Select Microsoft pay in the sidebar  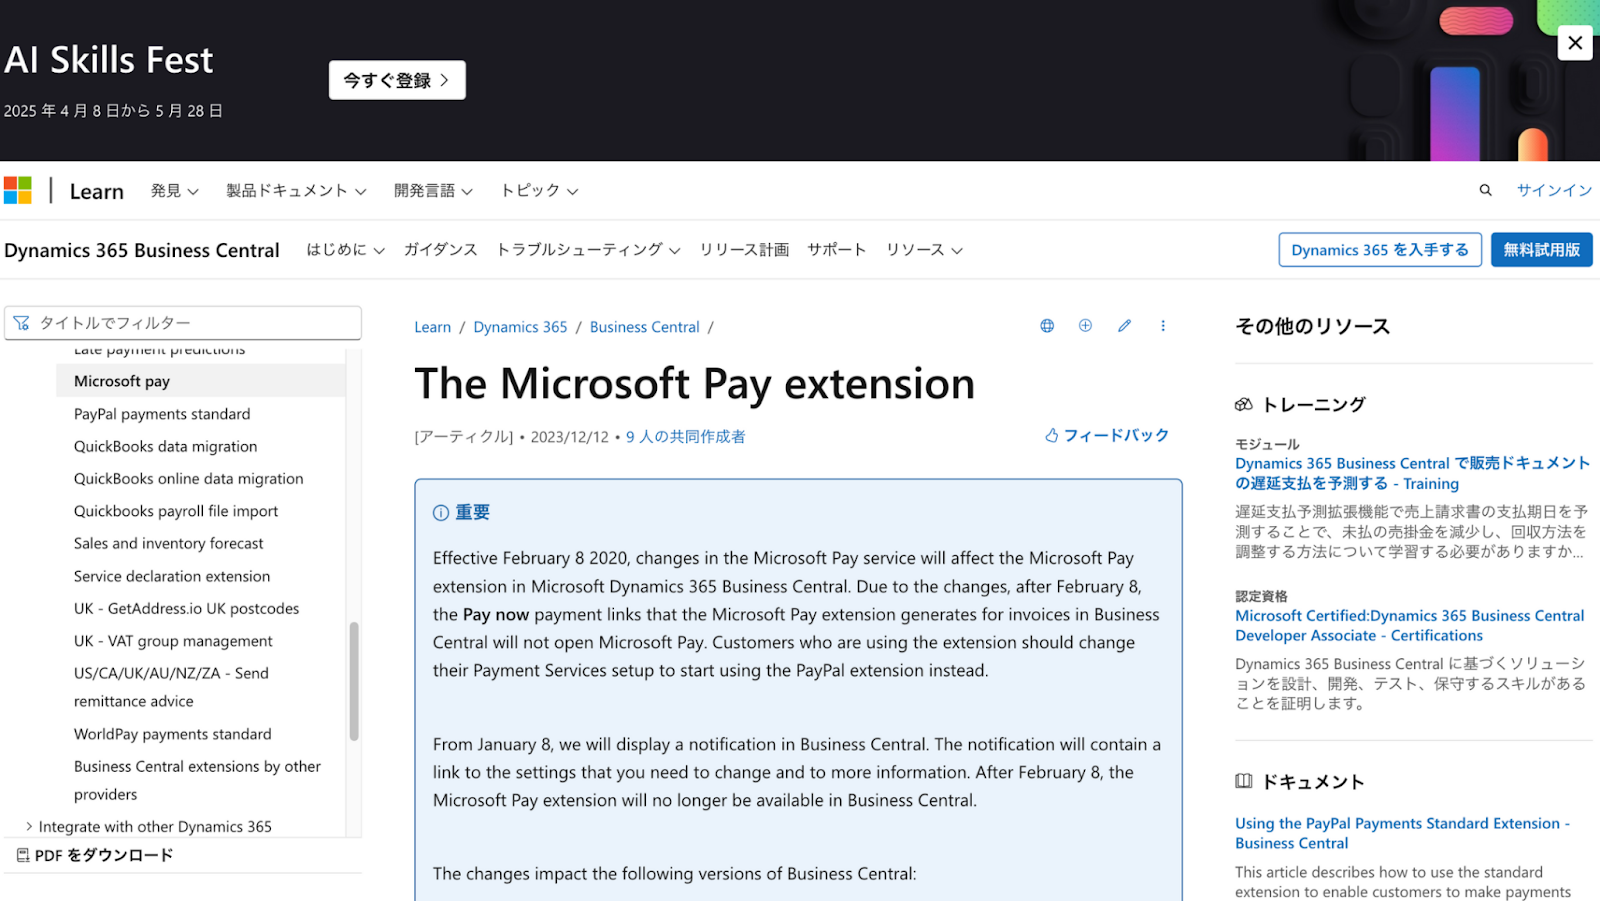(x=201, y=381)
